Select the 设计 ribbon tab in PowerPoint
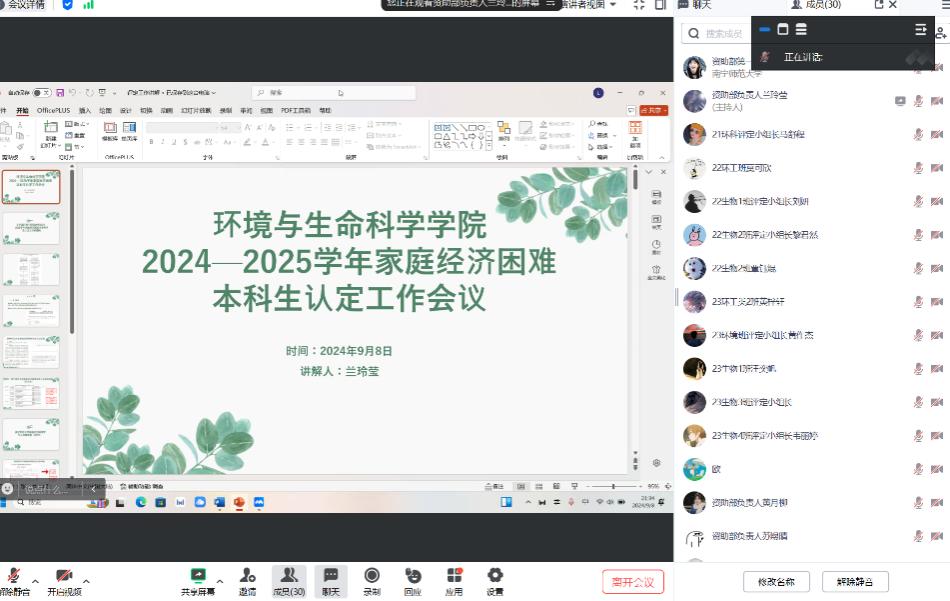950x601 pixels. tap(126, 110)
